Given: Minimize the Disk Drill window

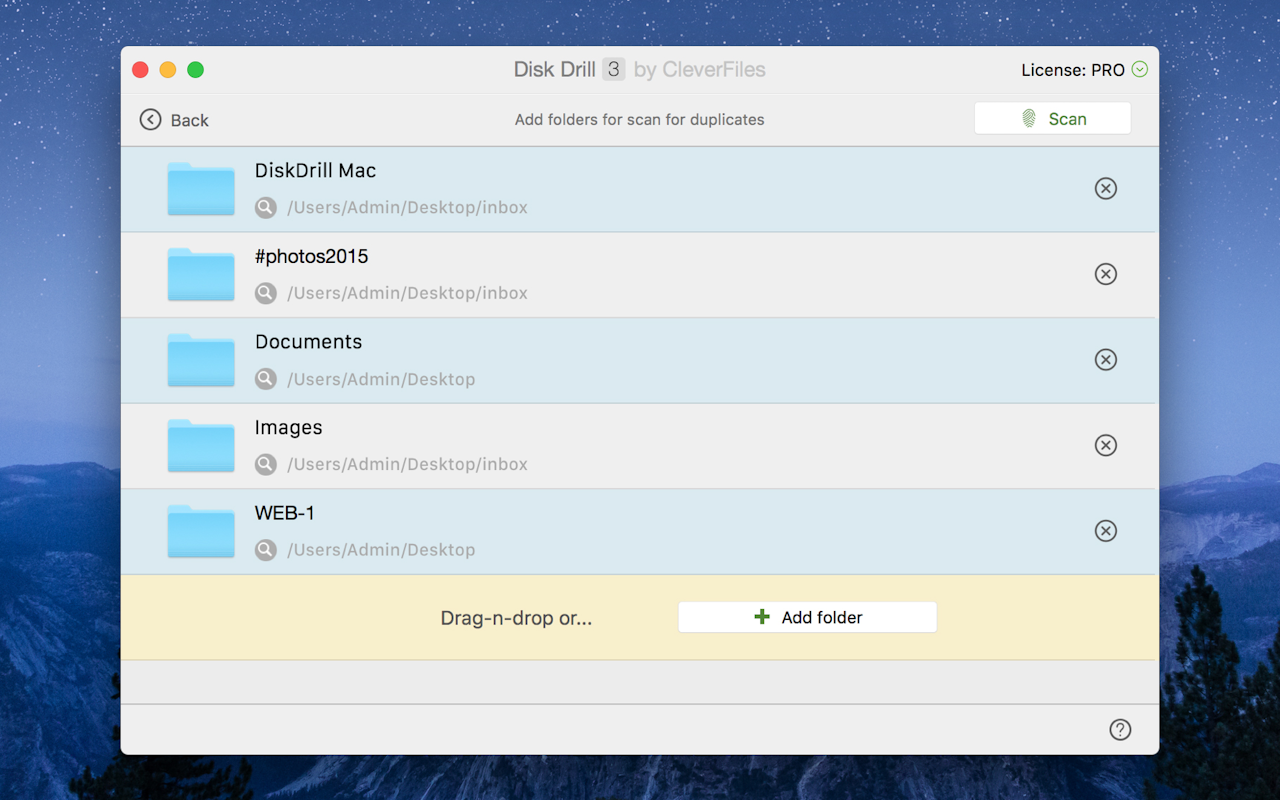Looking at the screenshot, I should click(x=168, y=70).
